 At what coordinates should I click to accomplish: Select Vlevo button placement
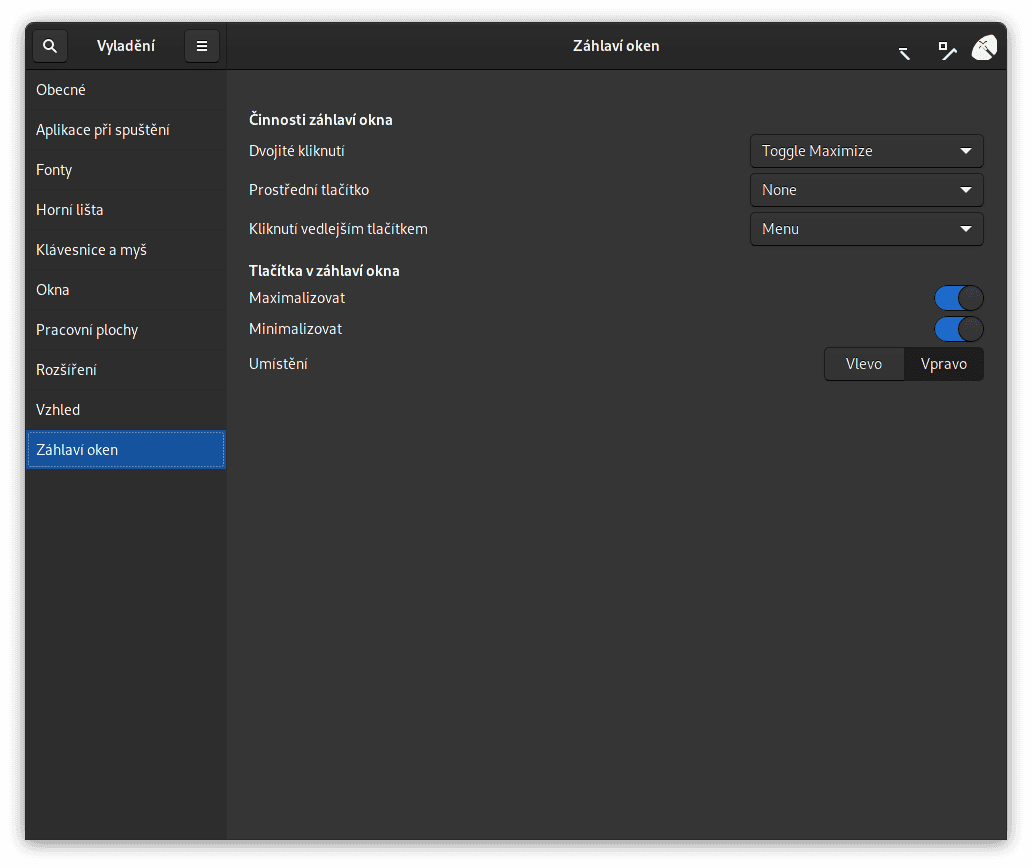tap(864, 364)
